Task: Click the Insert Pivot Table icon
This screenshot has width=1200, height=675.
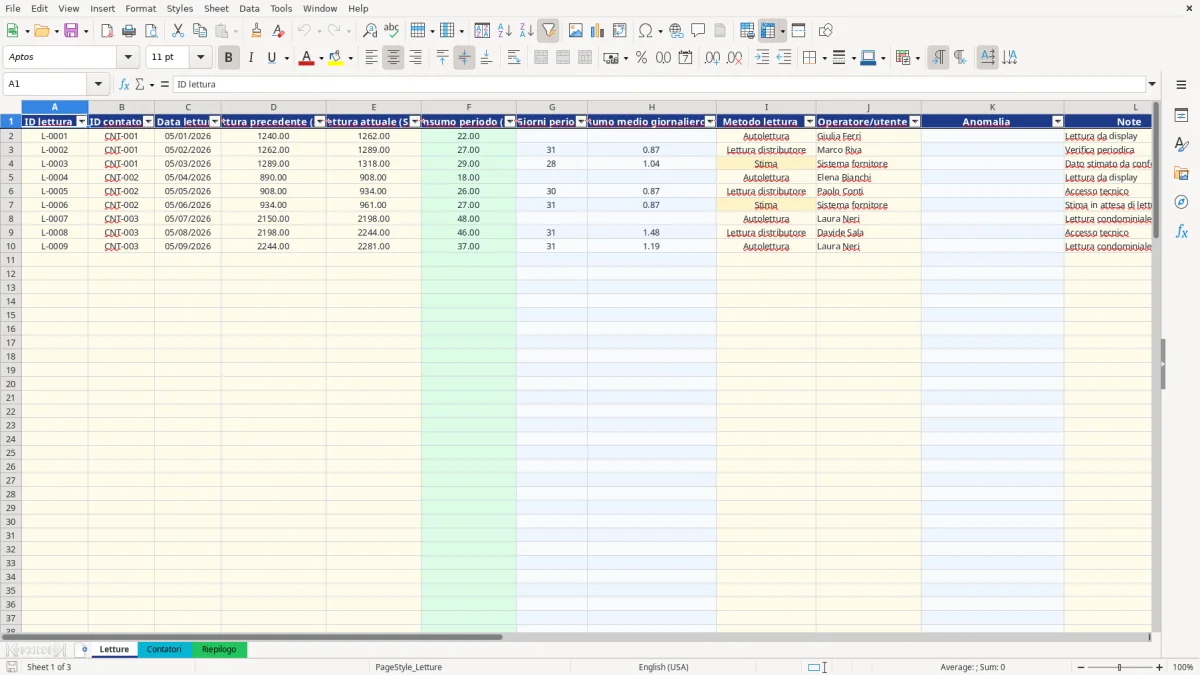Action: (x=620, y=31)
